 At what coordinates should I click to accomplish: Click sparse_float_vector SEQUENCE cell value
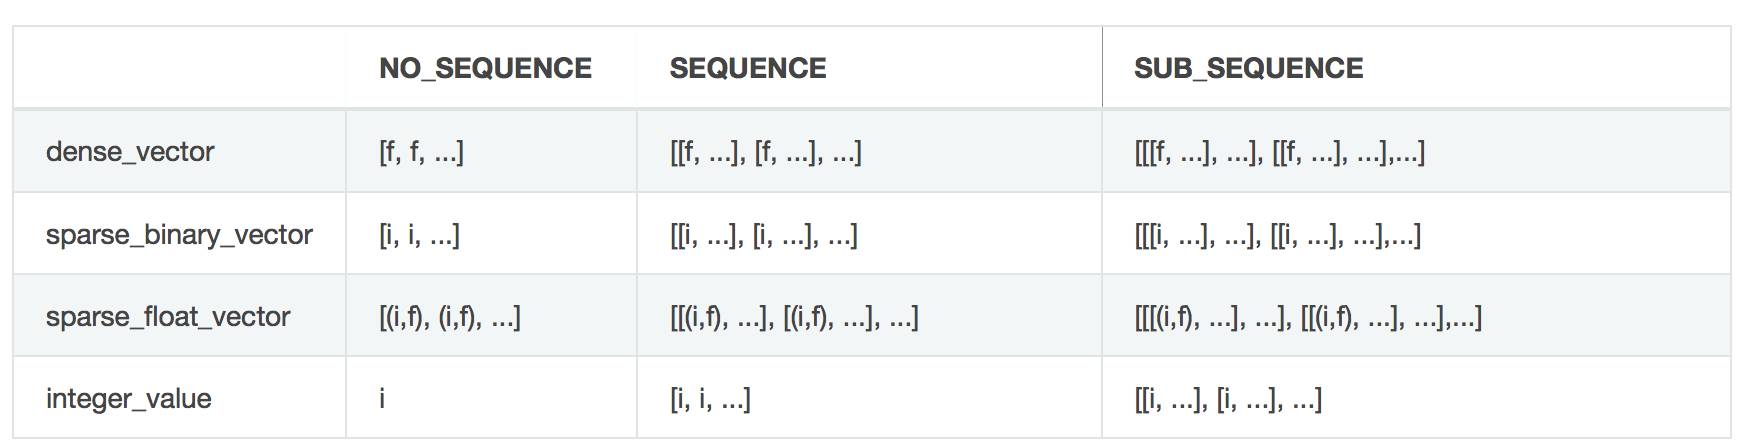click(793, 317)
